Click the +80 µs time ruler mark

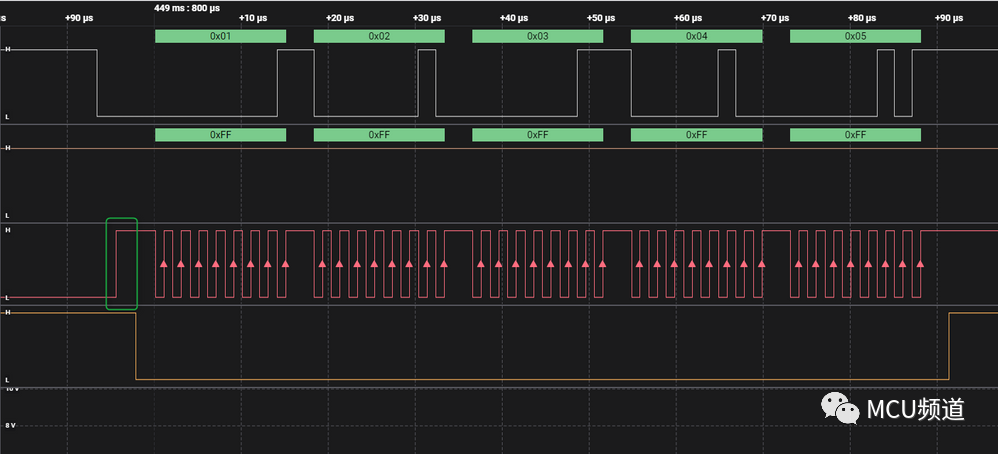click(x=861, y=18)
